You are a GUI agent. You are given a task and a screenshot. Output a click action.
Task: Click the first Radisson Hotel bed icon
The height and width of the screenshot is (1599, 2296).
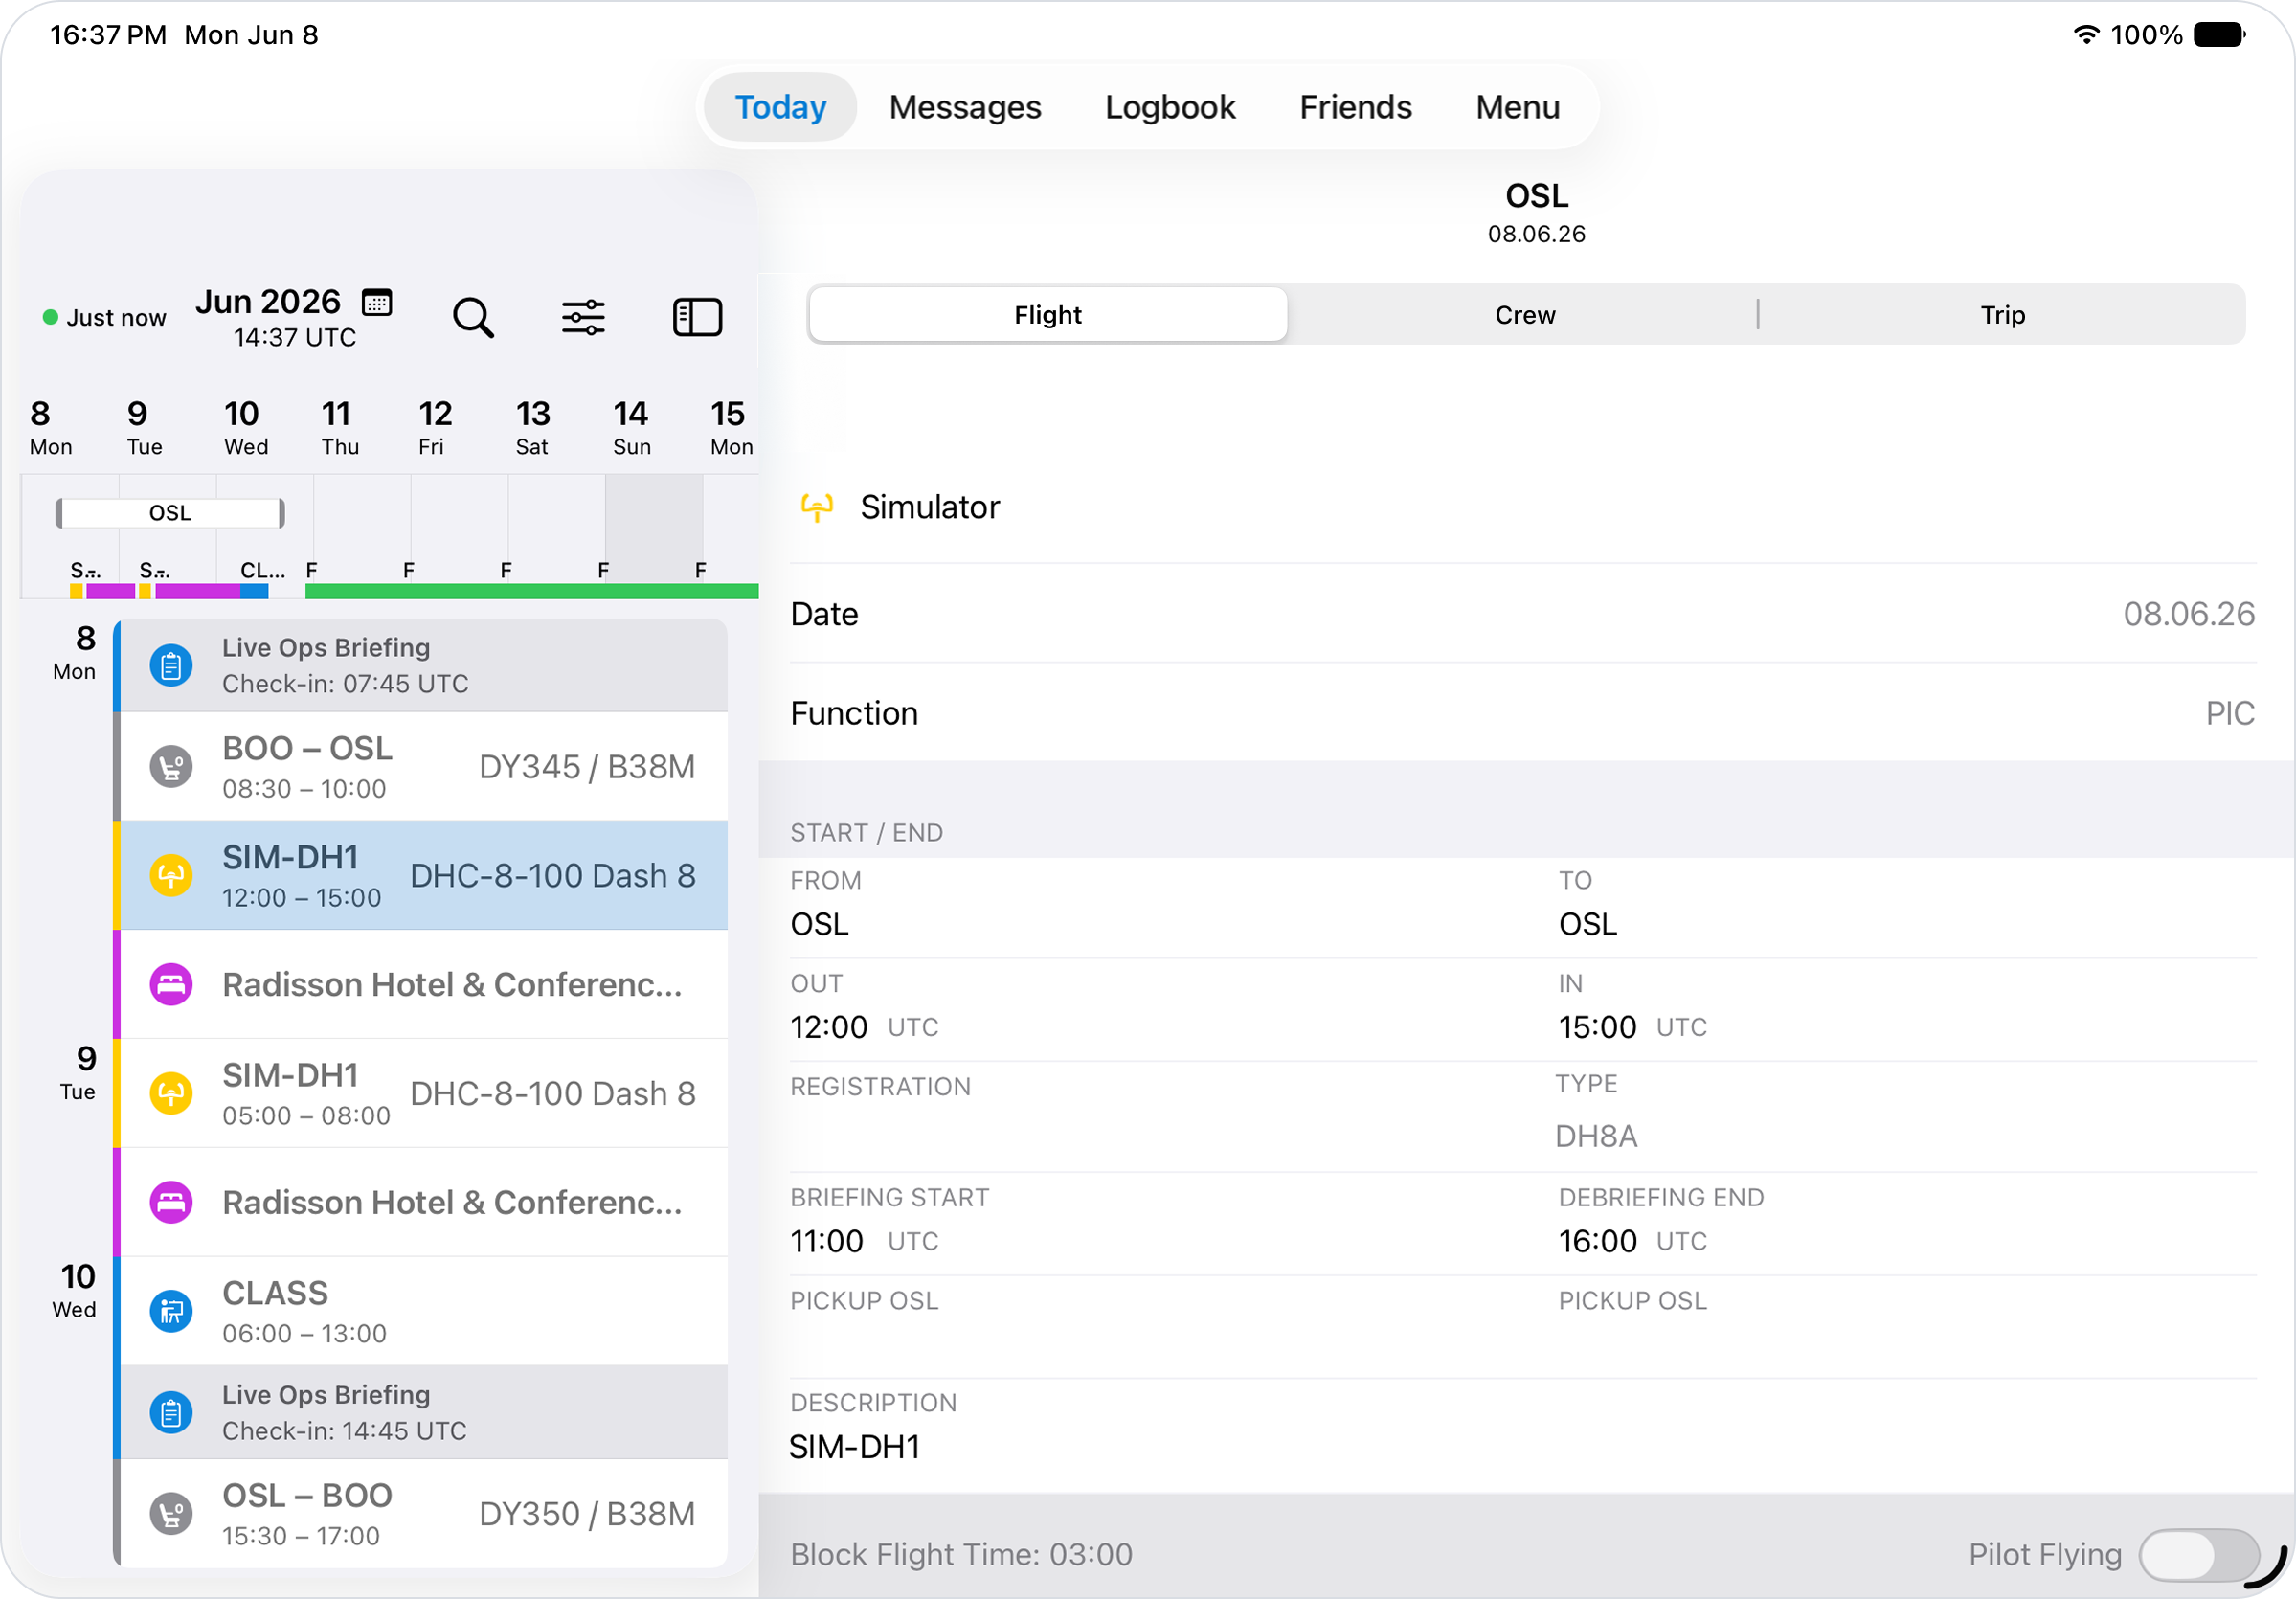(x=171, y=985)
